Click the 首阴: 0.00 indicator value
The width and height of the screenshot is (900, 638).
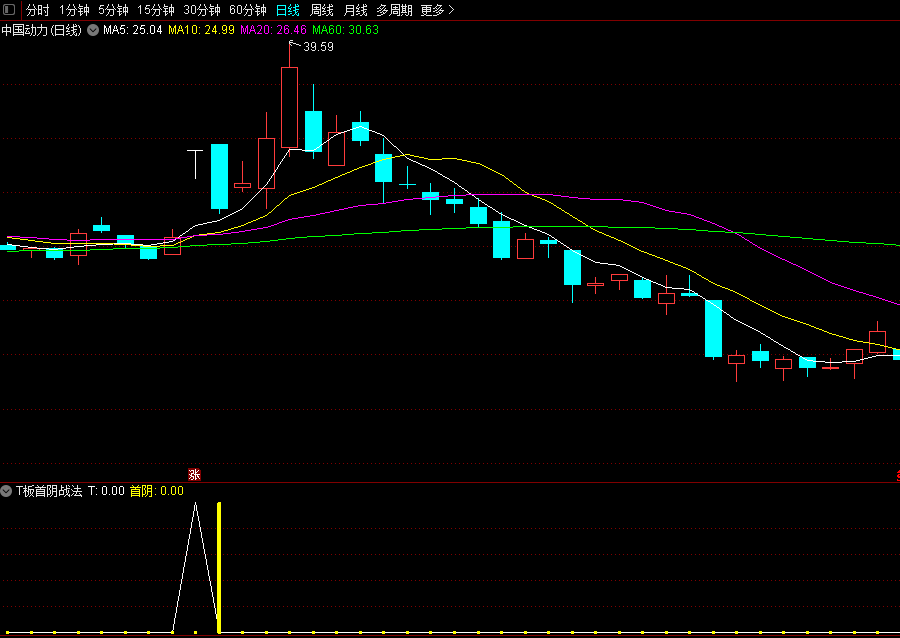157,491
